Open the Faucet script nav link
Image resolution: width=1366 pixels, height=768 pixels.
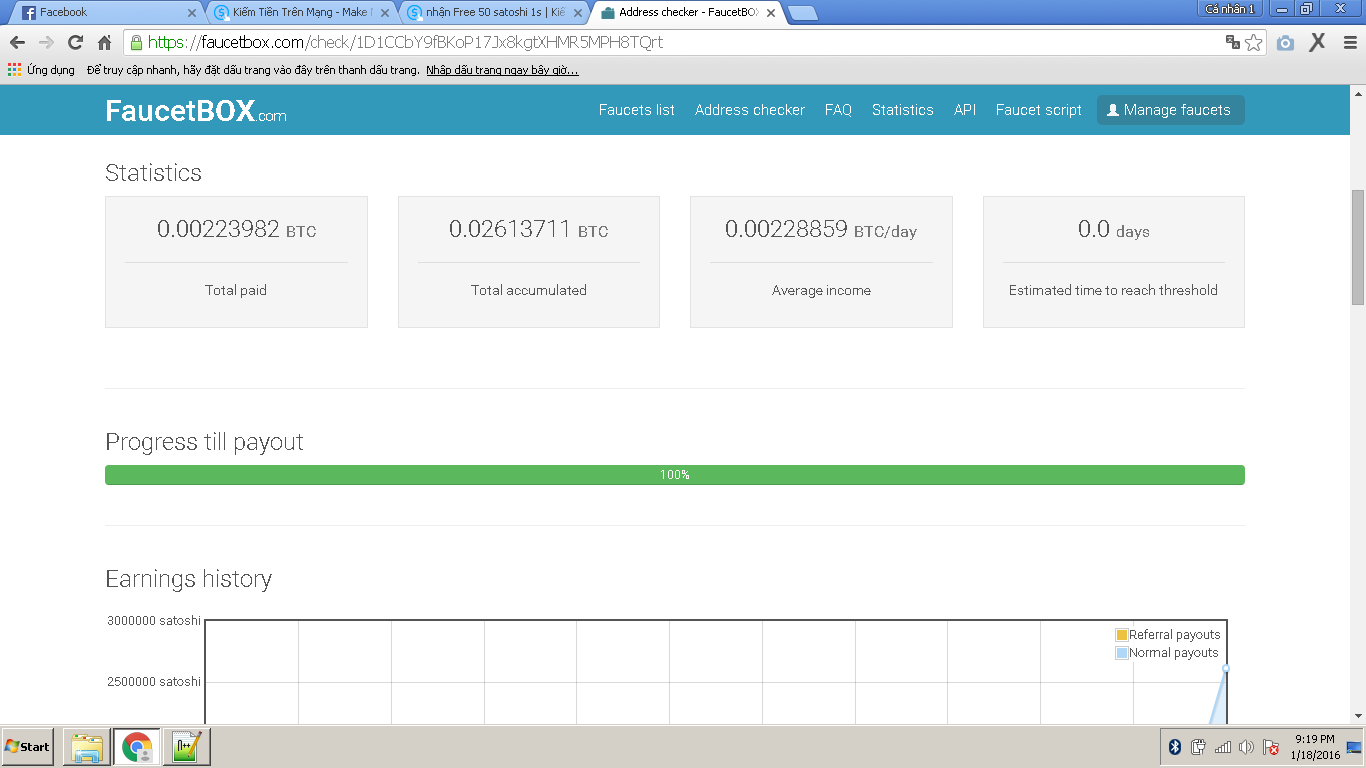click(x=1039, y=110)
